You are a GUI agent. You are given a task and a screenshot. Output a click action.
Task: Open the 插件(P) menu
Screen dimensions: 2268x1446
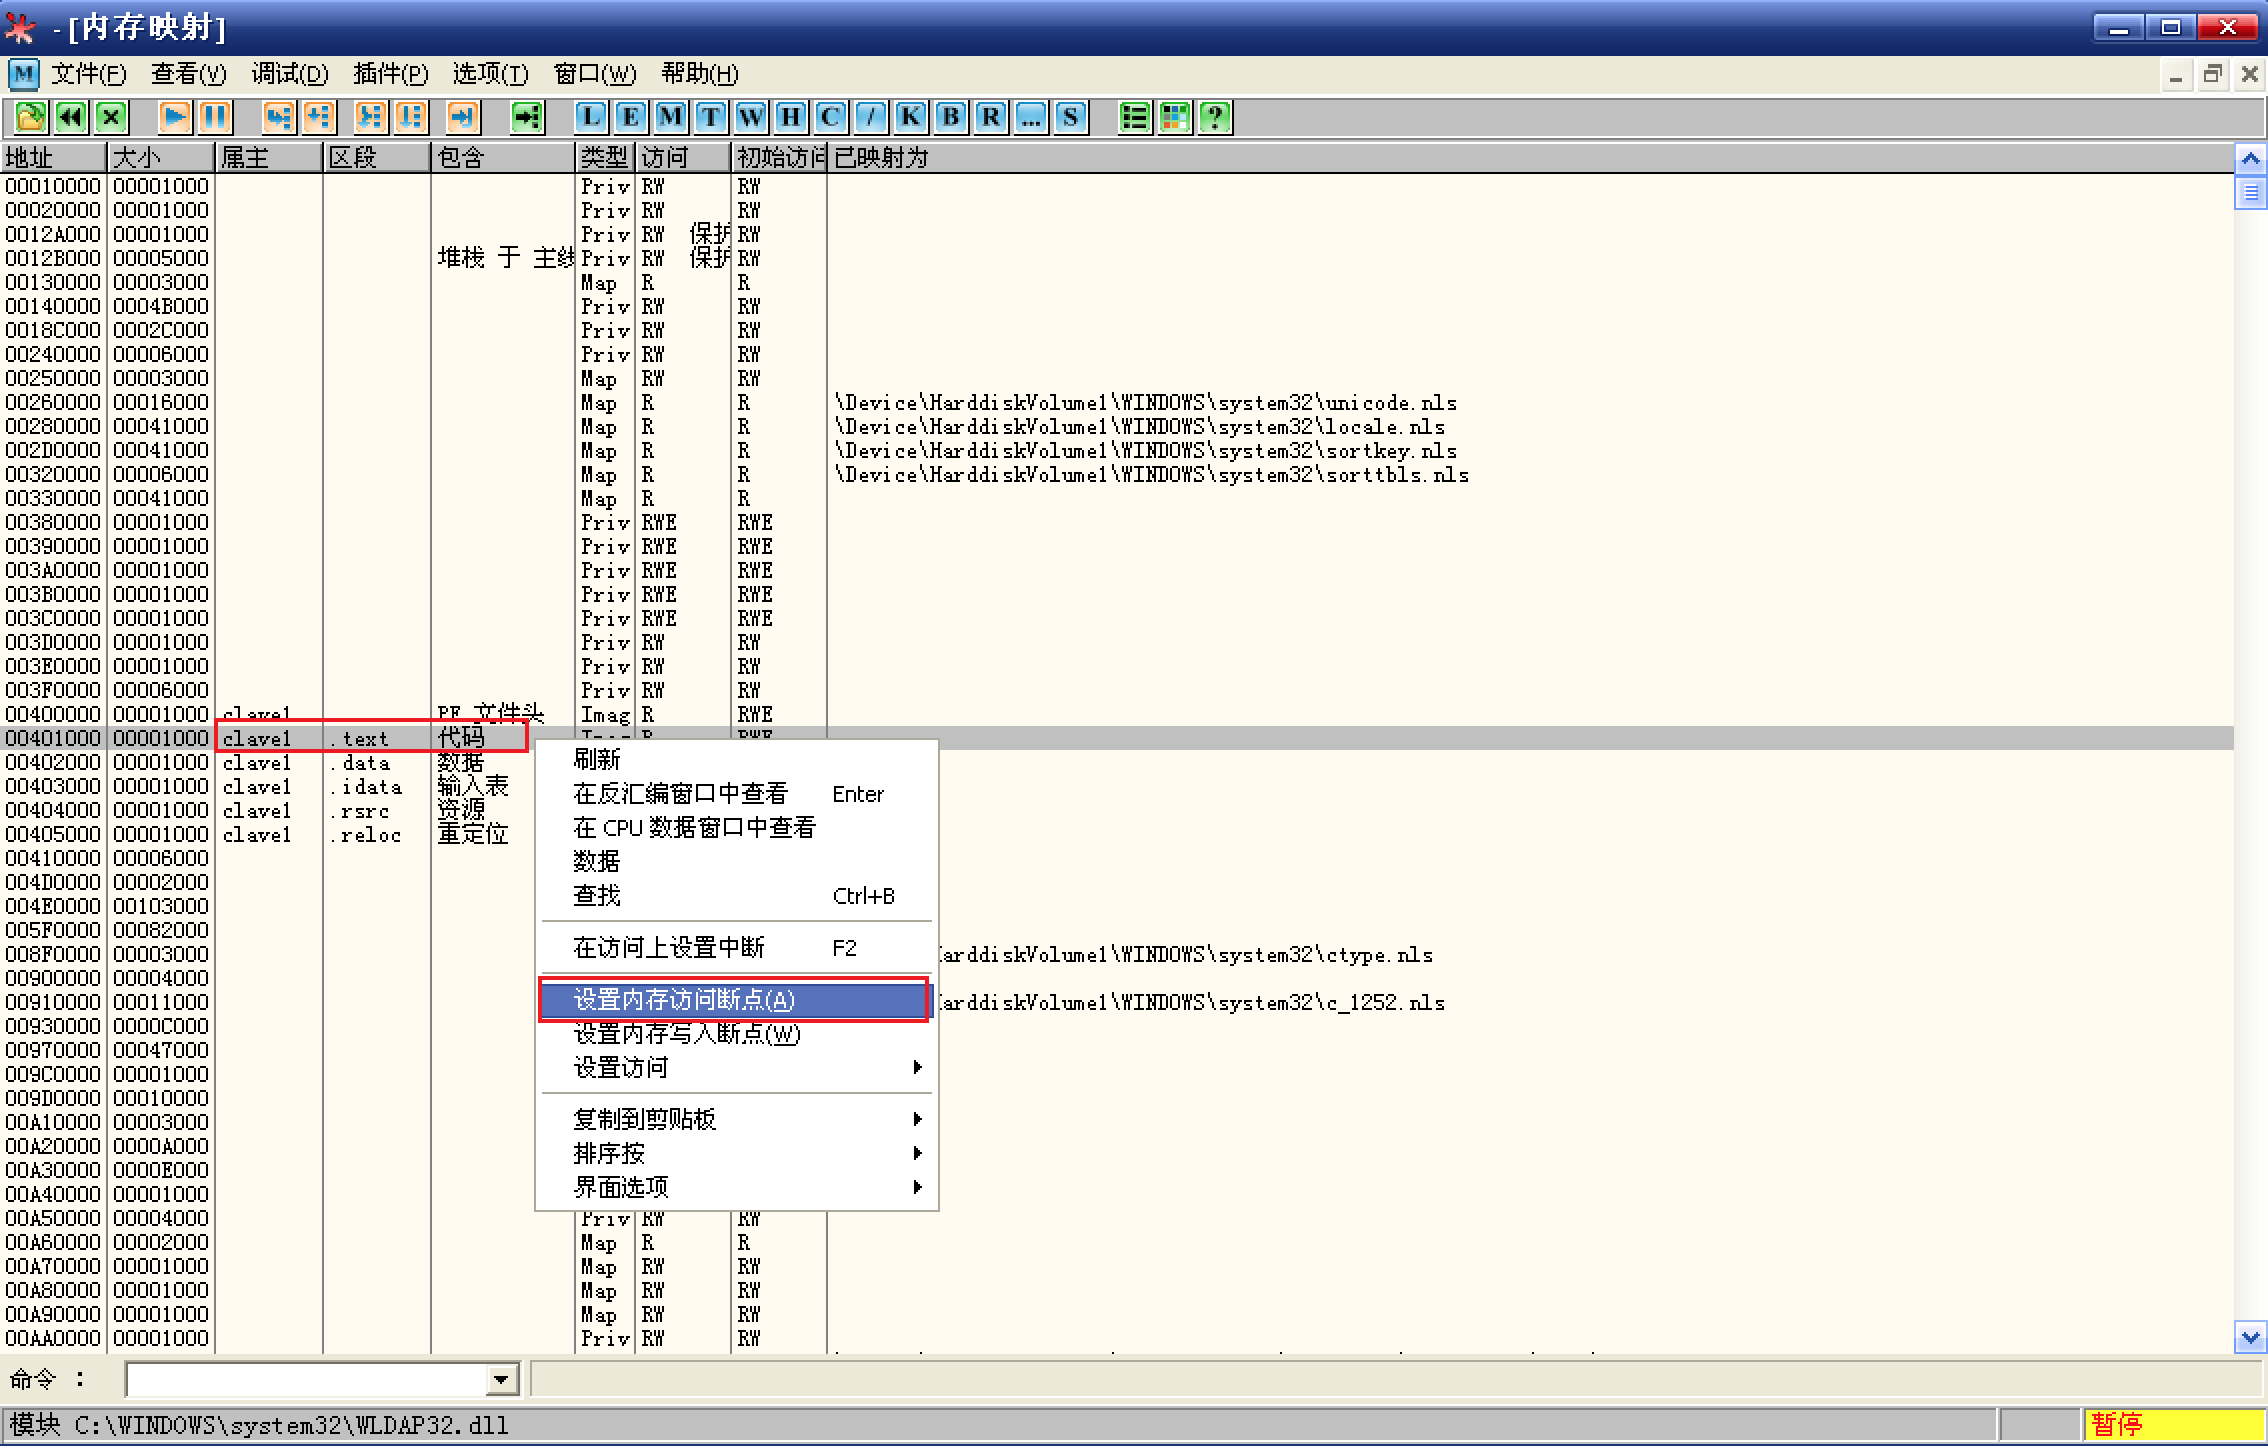point(390,74)
